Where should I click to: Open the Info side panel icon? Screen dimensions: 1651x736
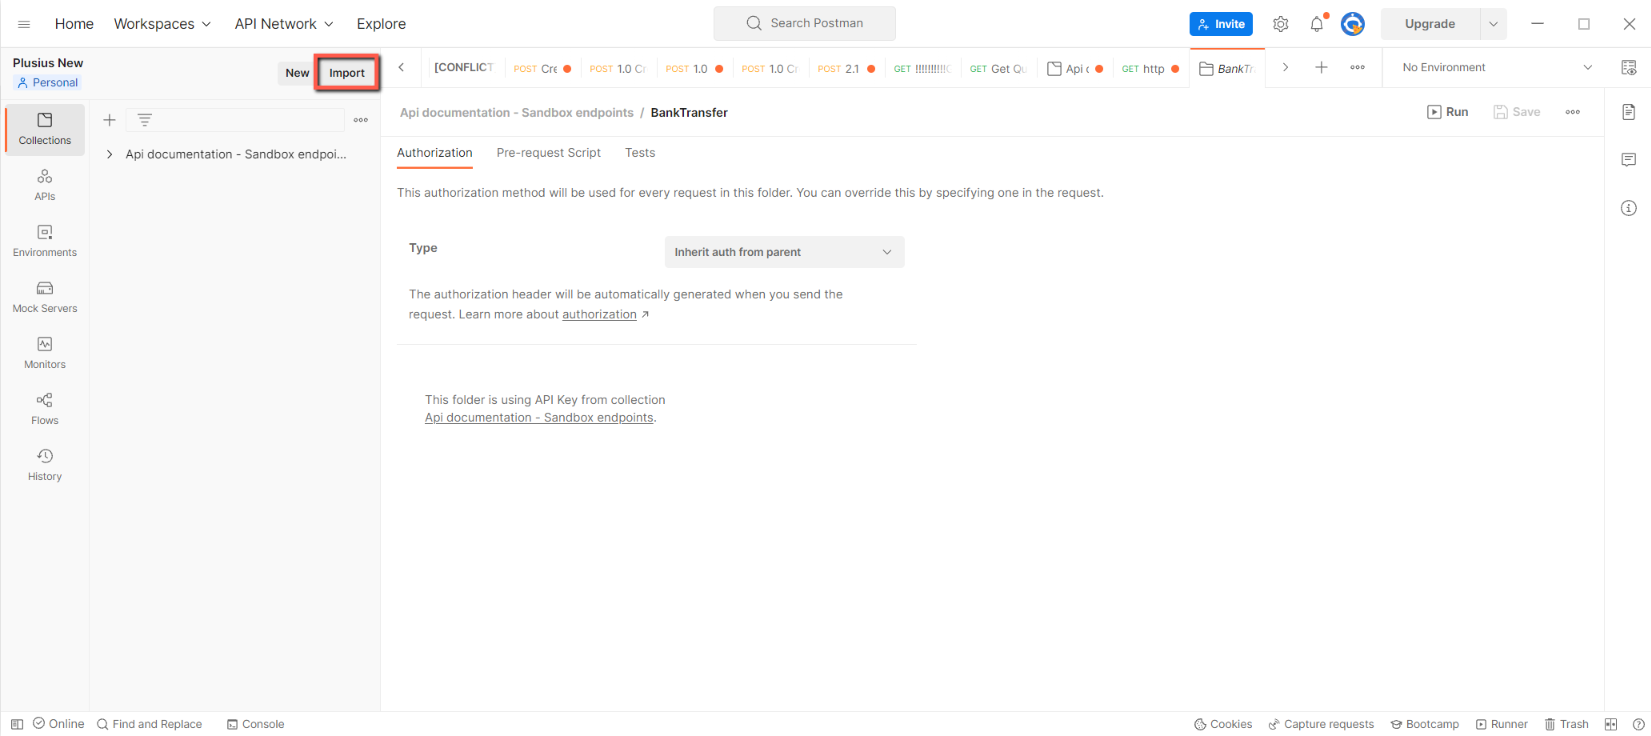click(x=1629, y=208)
